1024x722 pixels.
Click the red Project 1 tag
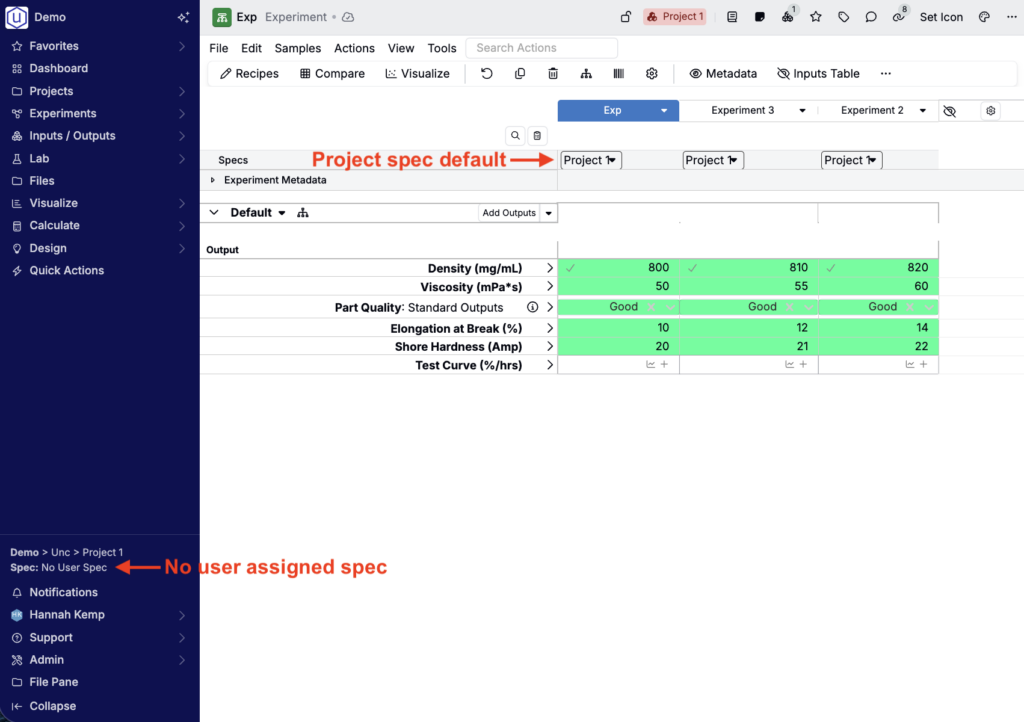pos(675,17)
